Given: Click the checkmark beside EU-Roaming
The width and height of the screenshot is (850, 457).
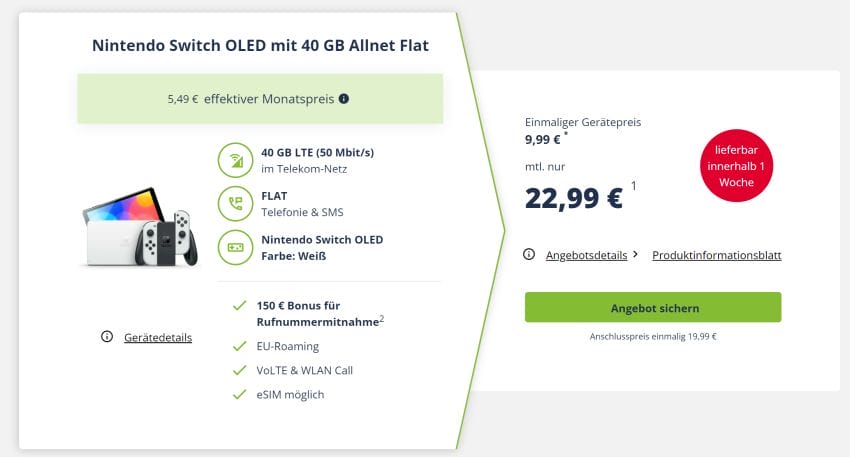Looking at the screenshot, I should [x=240, y=346].
